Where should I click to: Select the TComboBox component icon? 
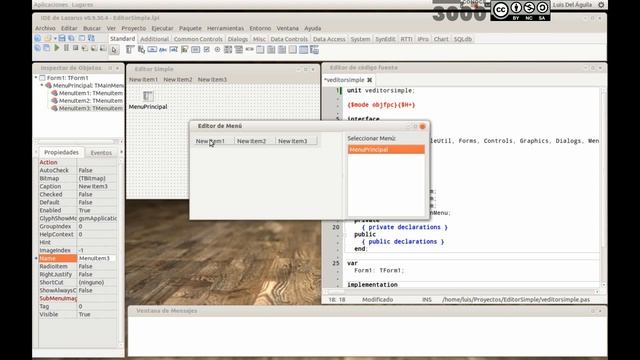238,49
